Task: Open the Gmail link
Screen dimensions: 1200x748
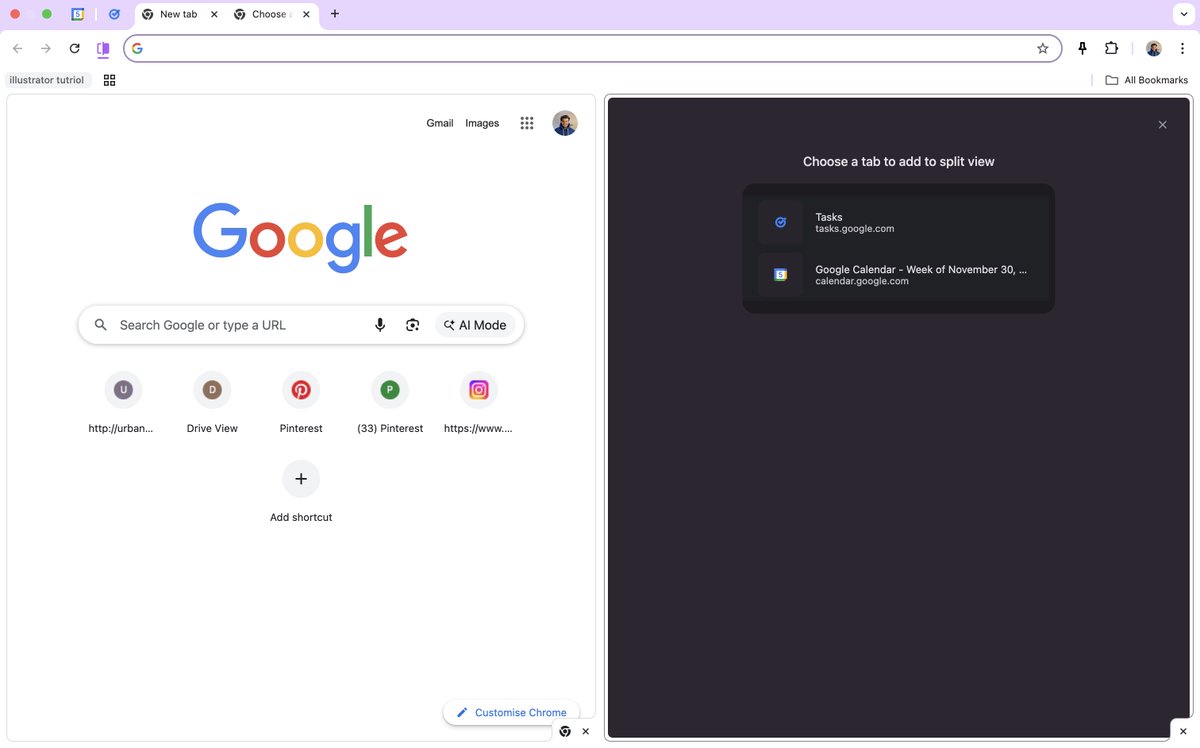Action: (x=440, y=123)
